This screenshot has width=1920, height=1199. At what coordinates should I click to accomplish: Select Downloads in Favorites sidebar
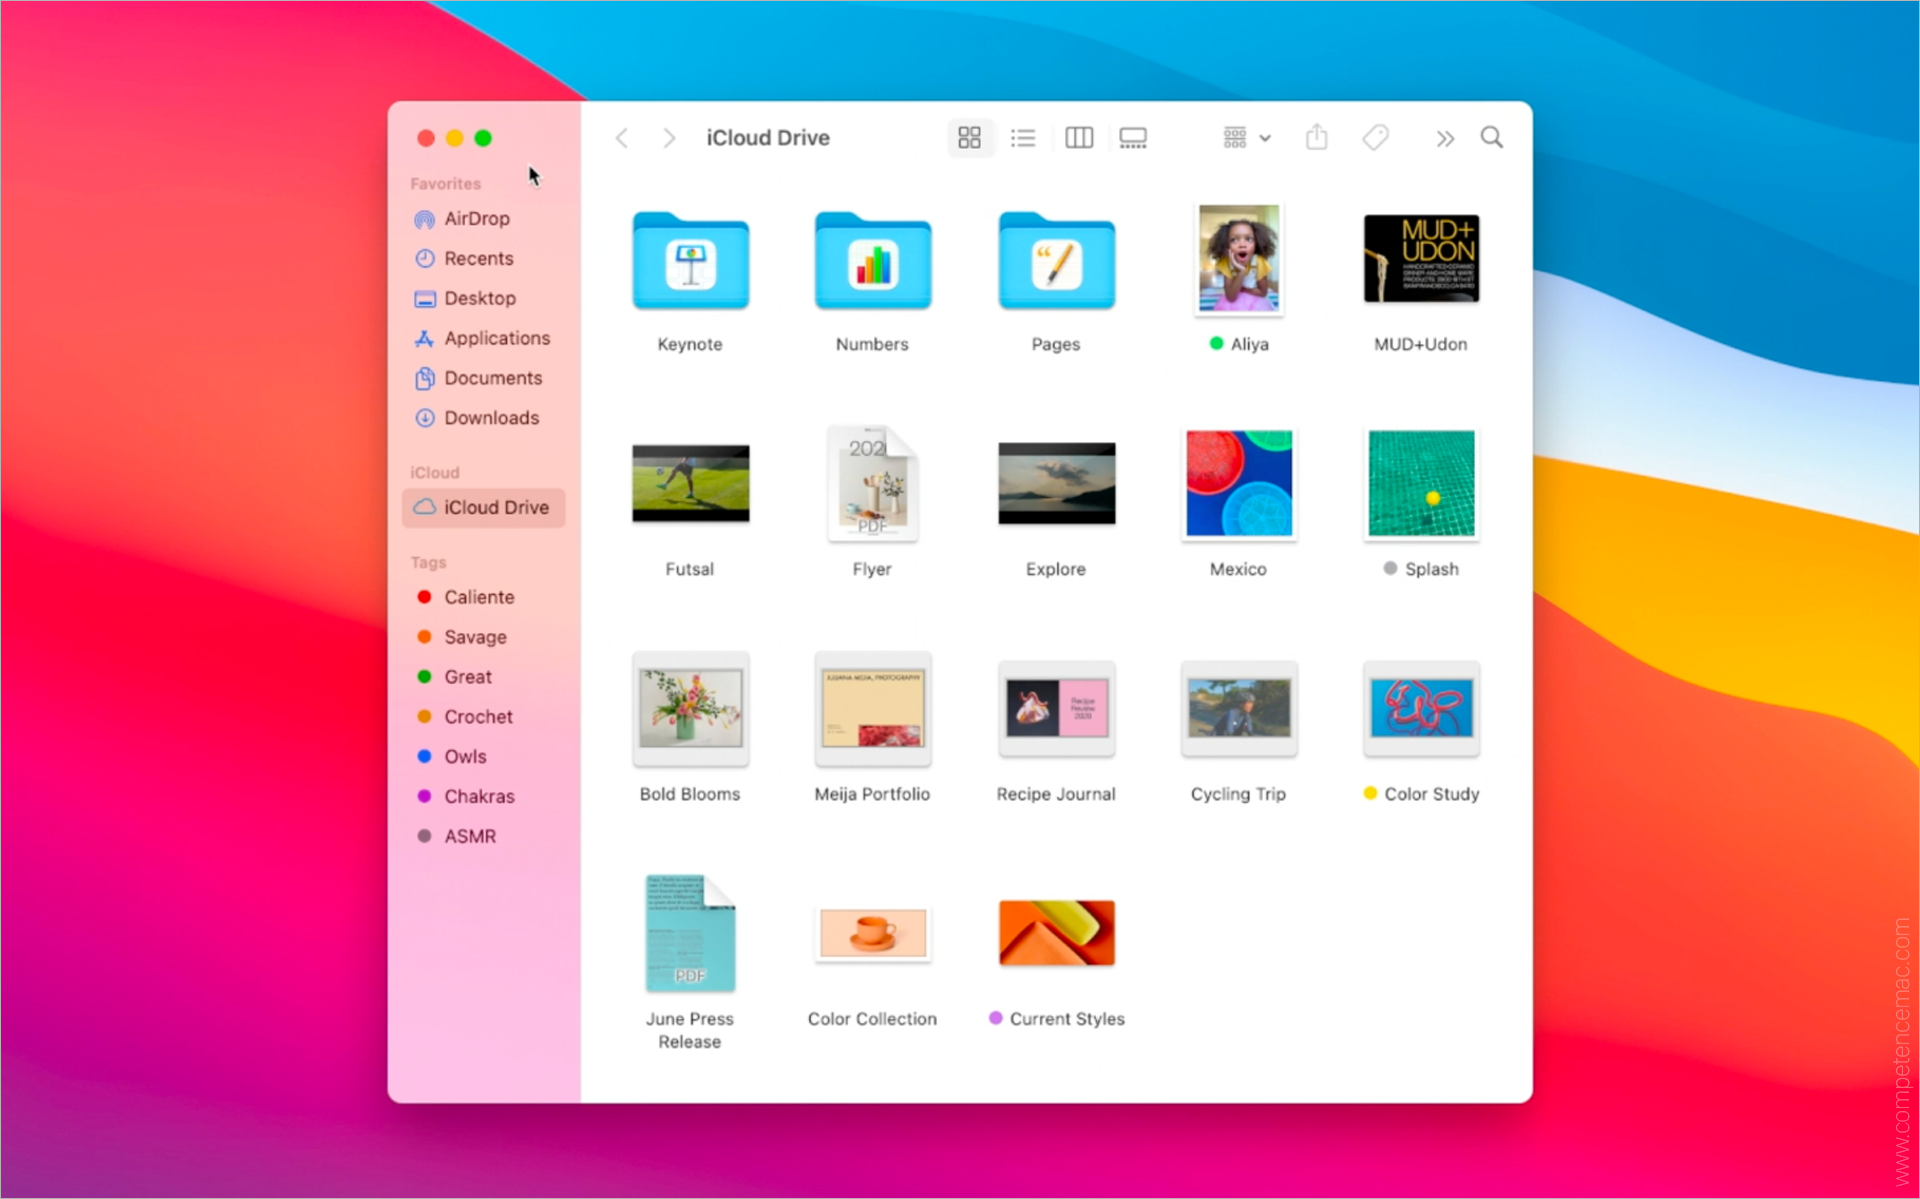pos(490,418)
